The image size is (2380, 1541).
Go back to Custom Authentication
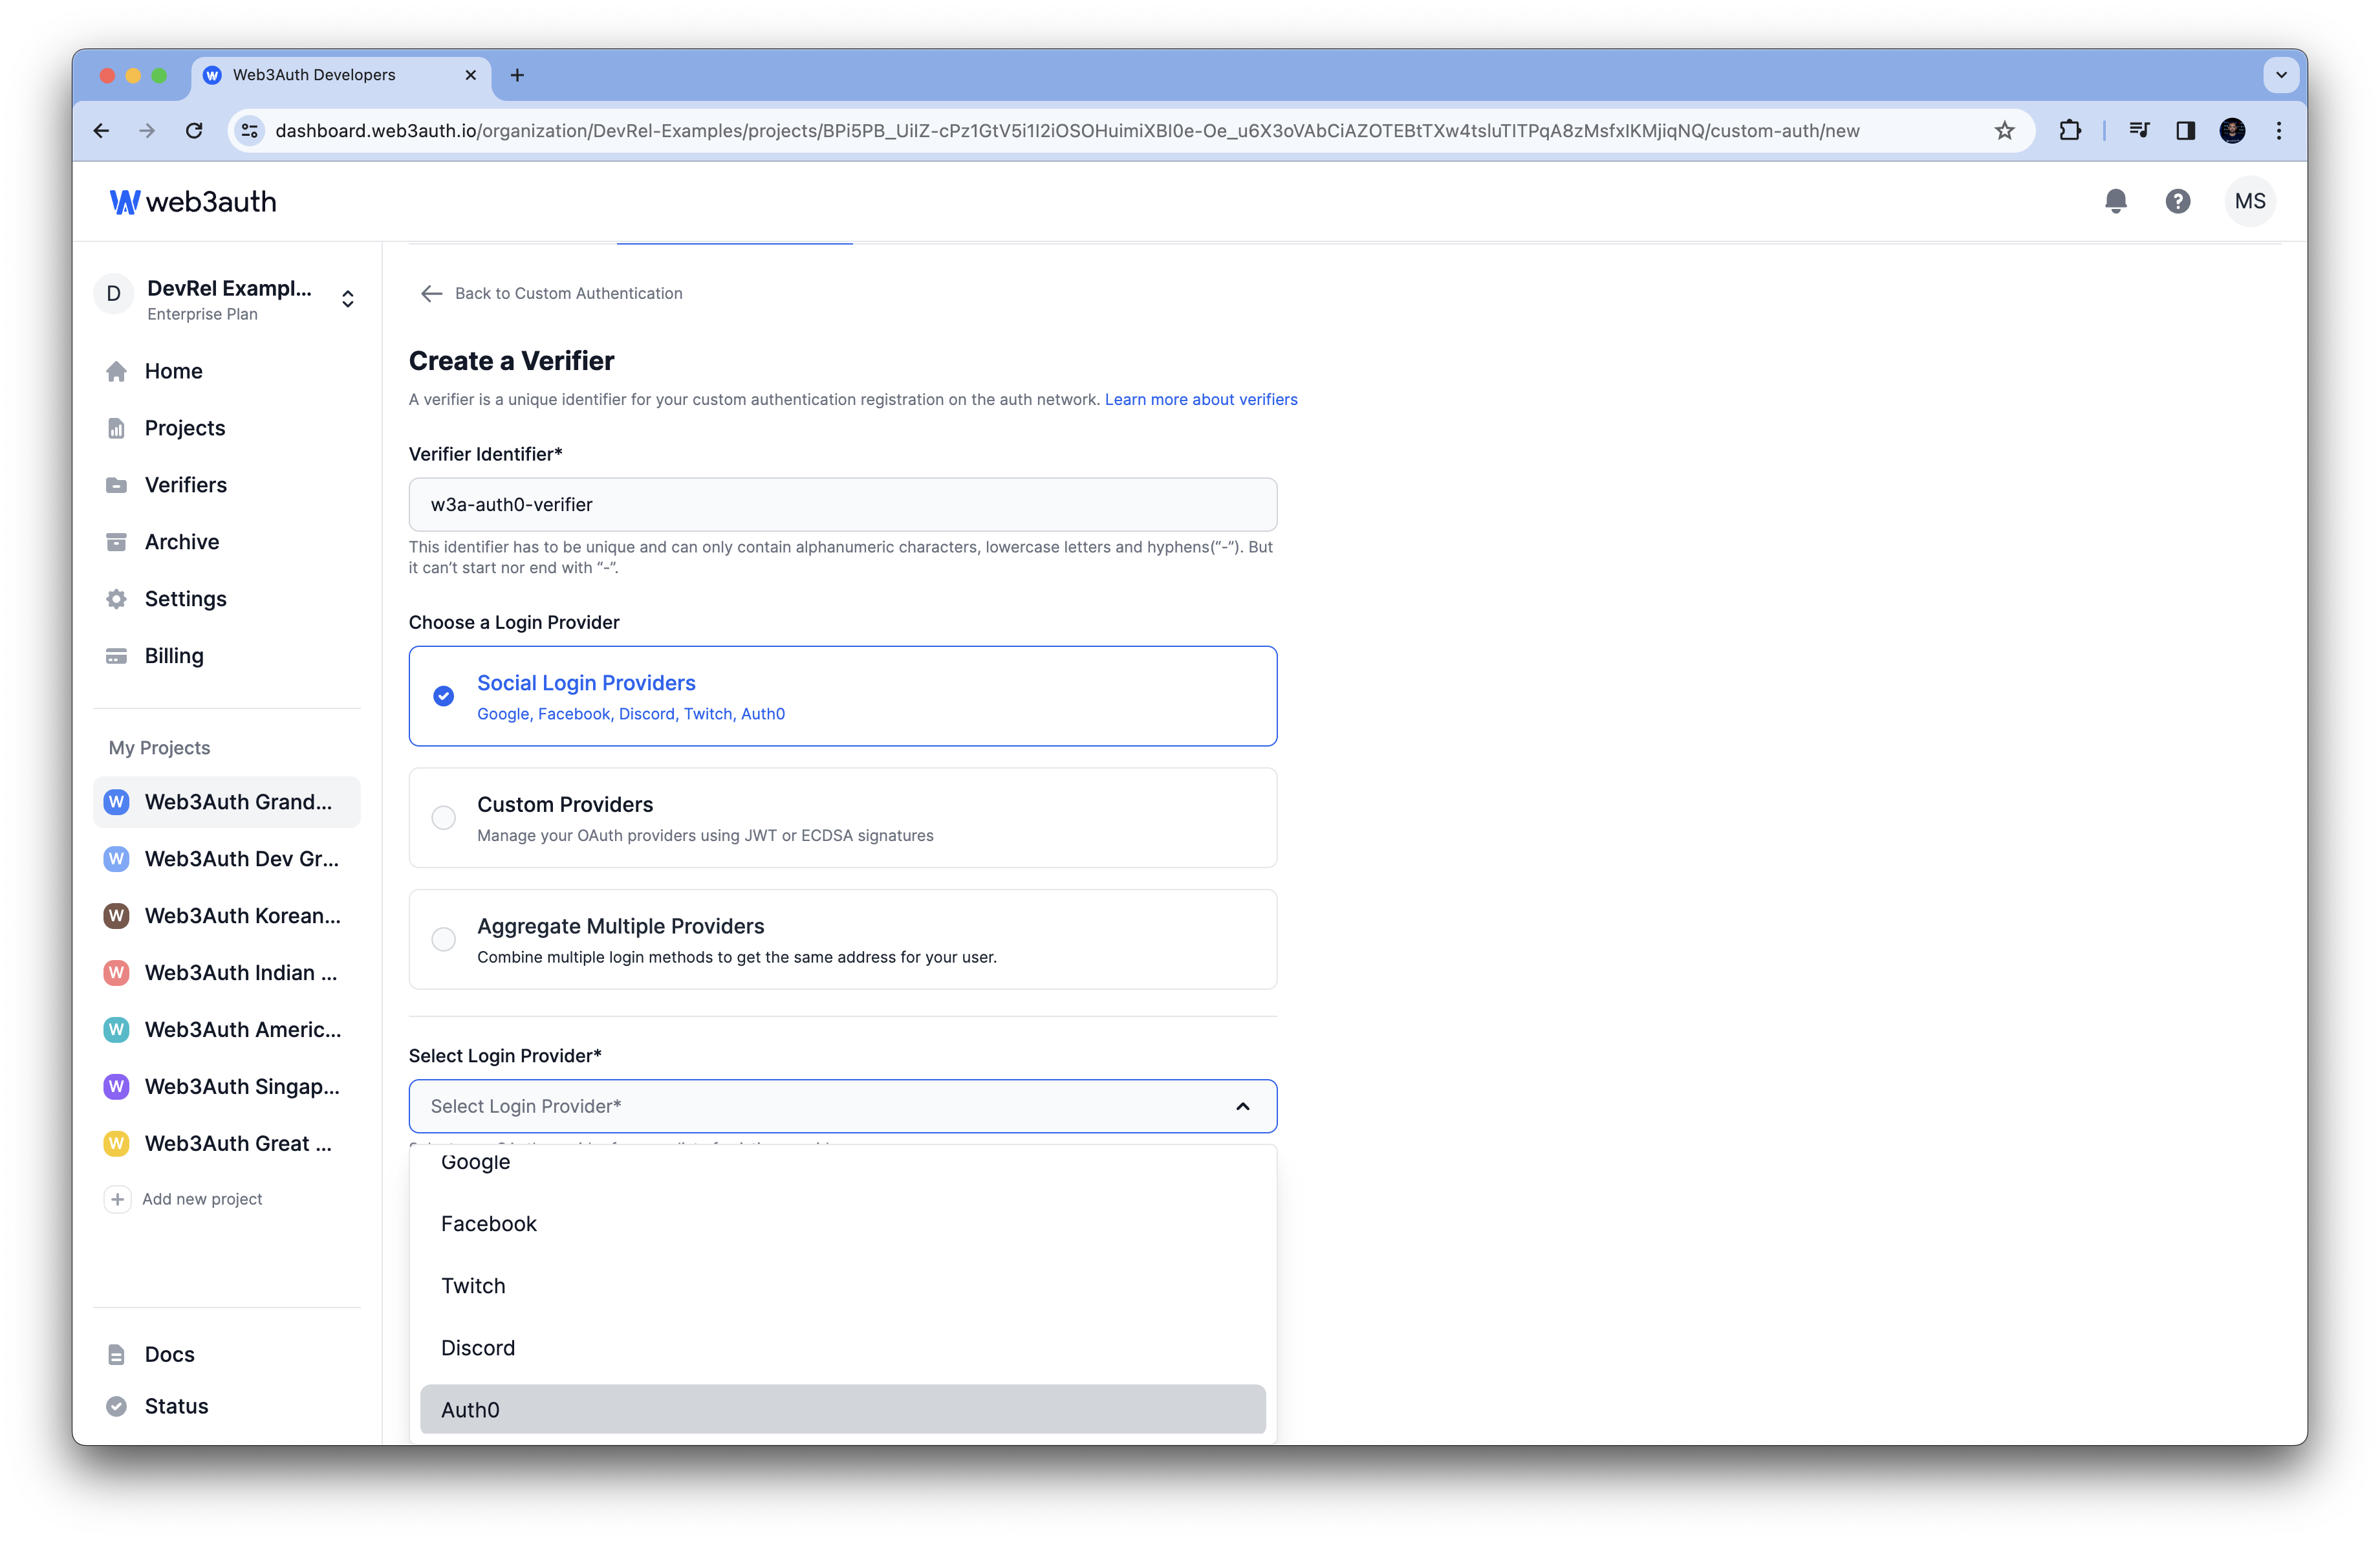tap(551, 293)
